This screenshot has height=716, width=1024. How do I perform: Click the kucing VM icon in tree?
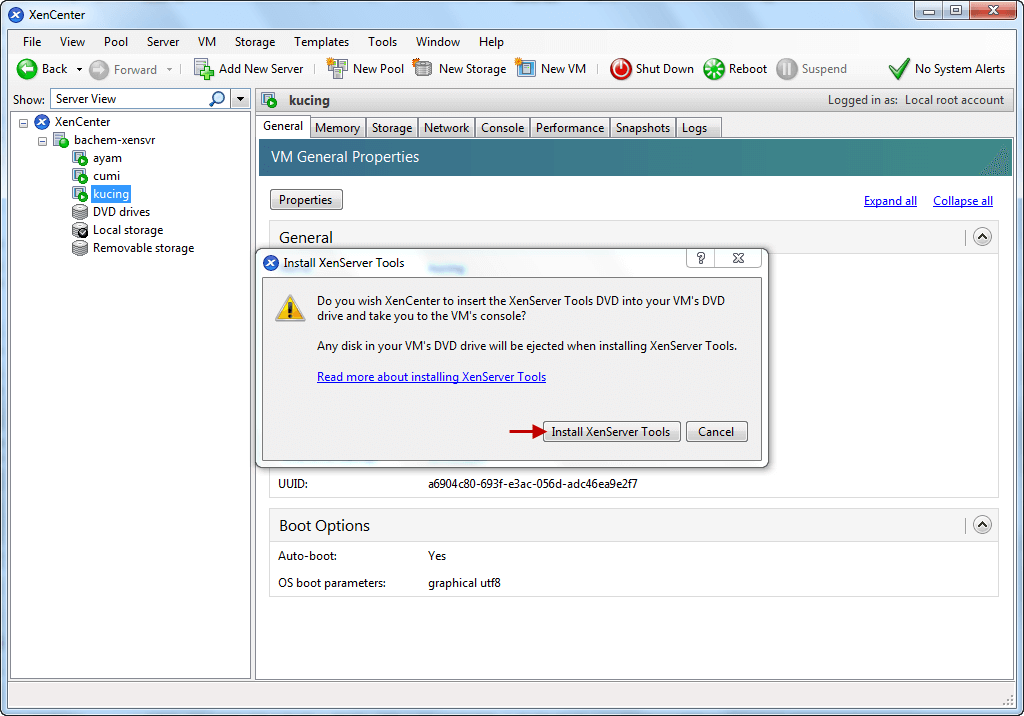[80, 194]
